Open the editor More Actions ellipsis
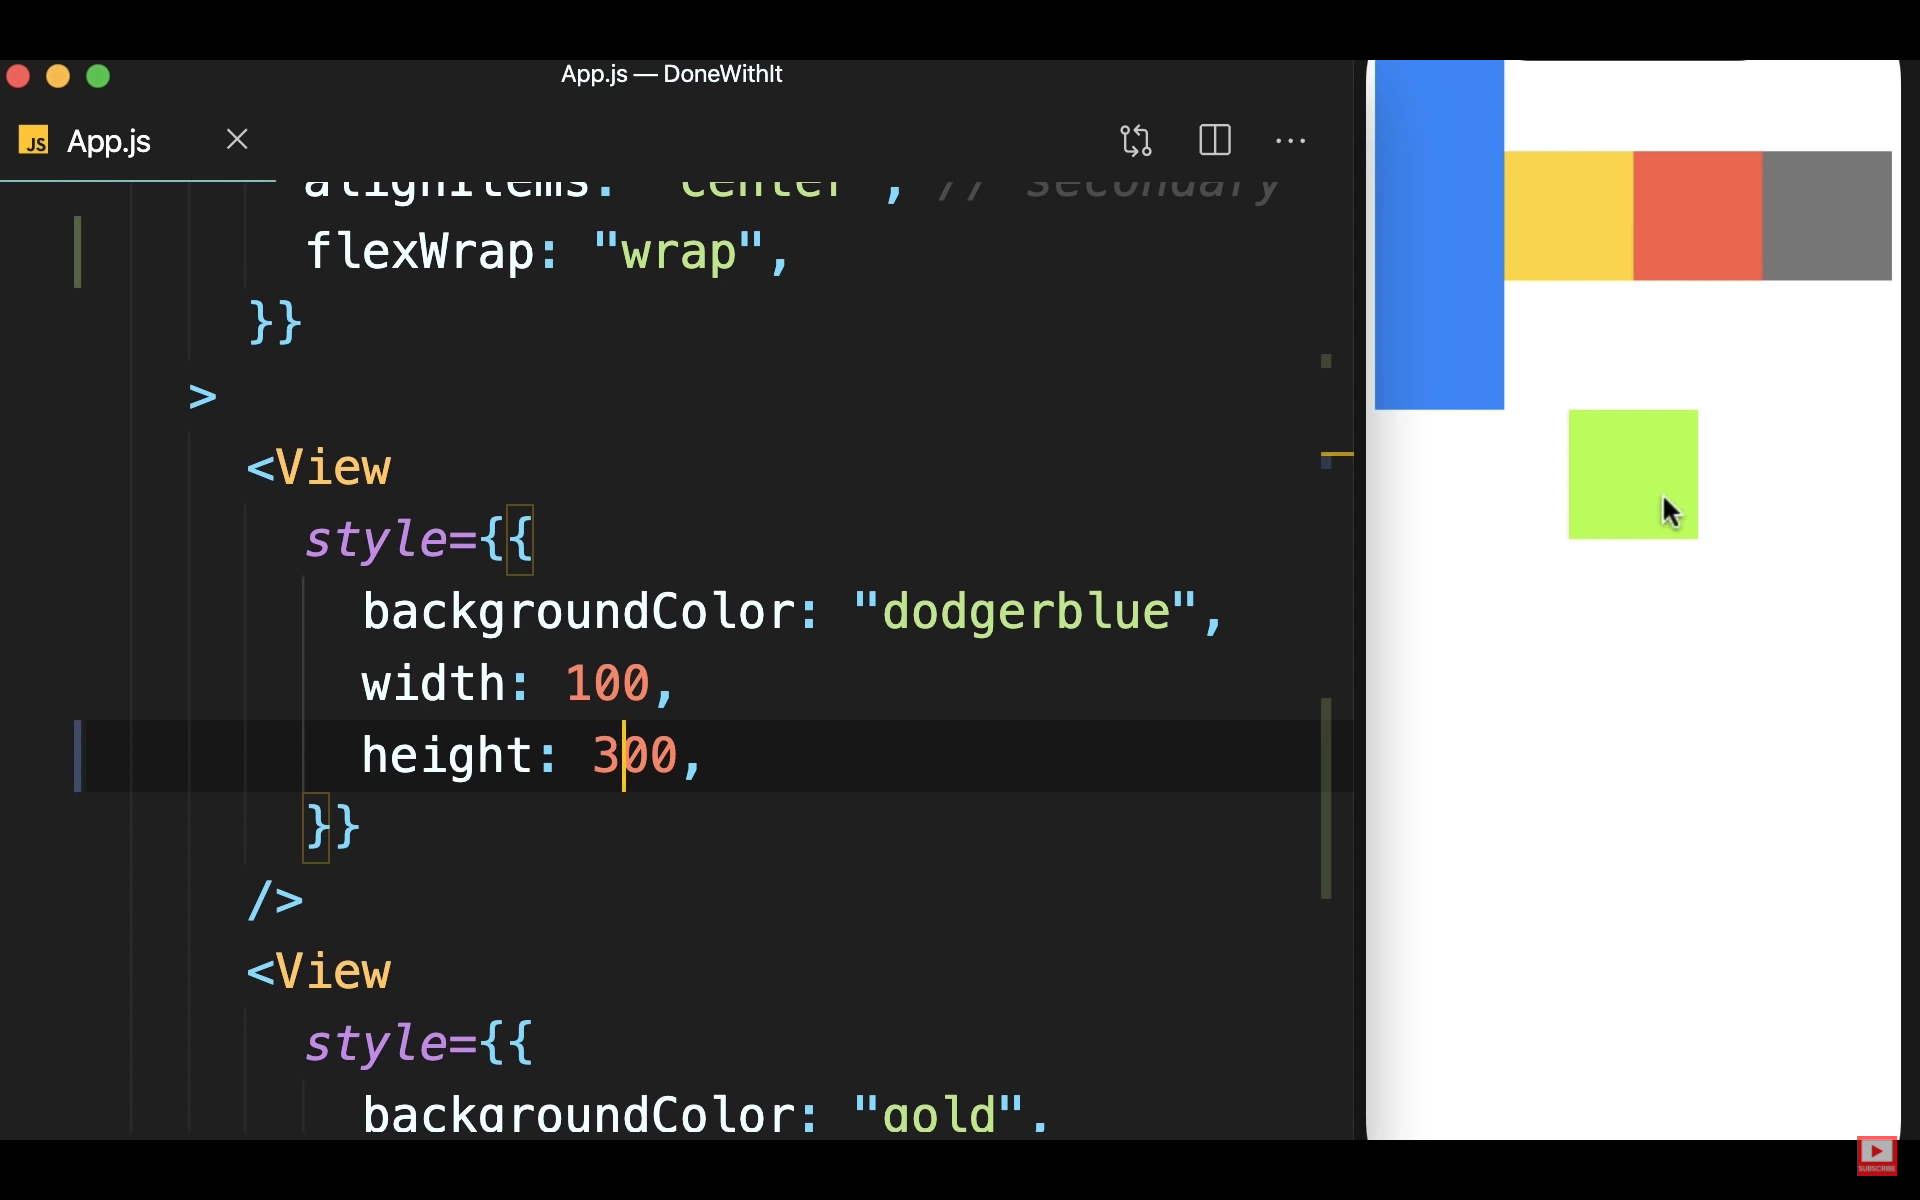This screenshot has width=1920, height=1200. (1290, 141)
